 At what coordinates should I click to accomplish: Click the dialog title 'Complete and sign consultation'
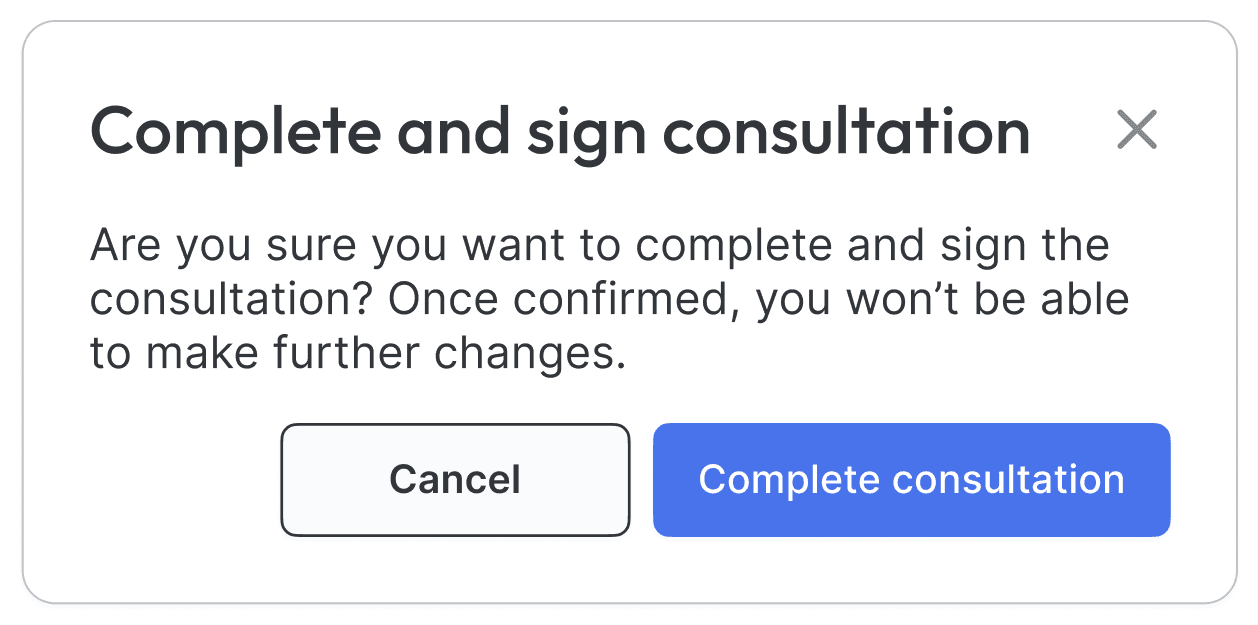560,131
